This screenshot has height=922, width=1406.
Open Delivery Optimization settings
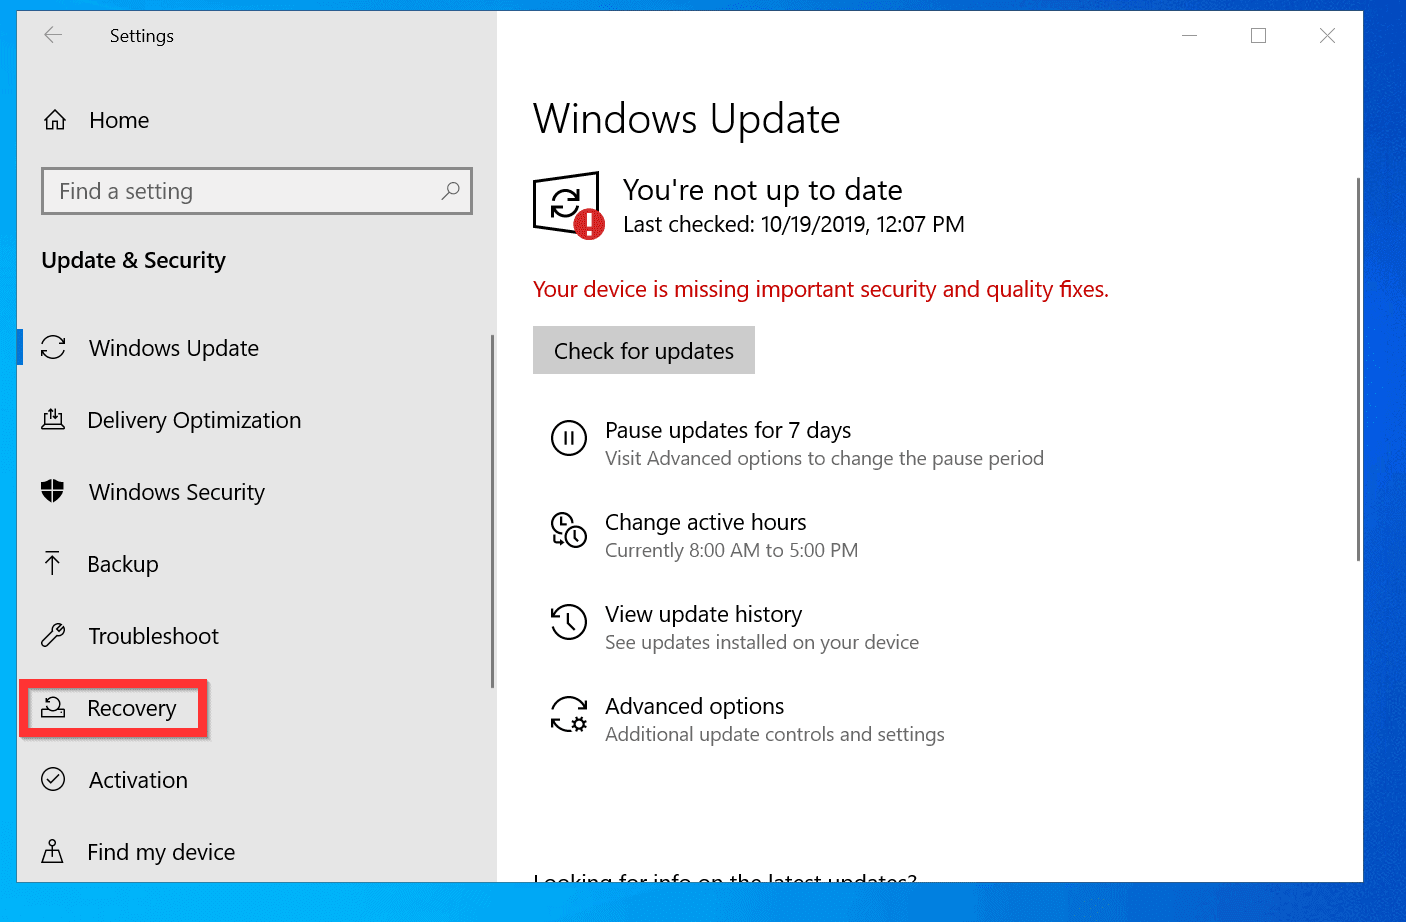[194, 420]
